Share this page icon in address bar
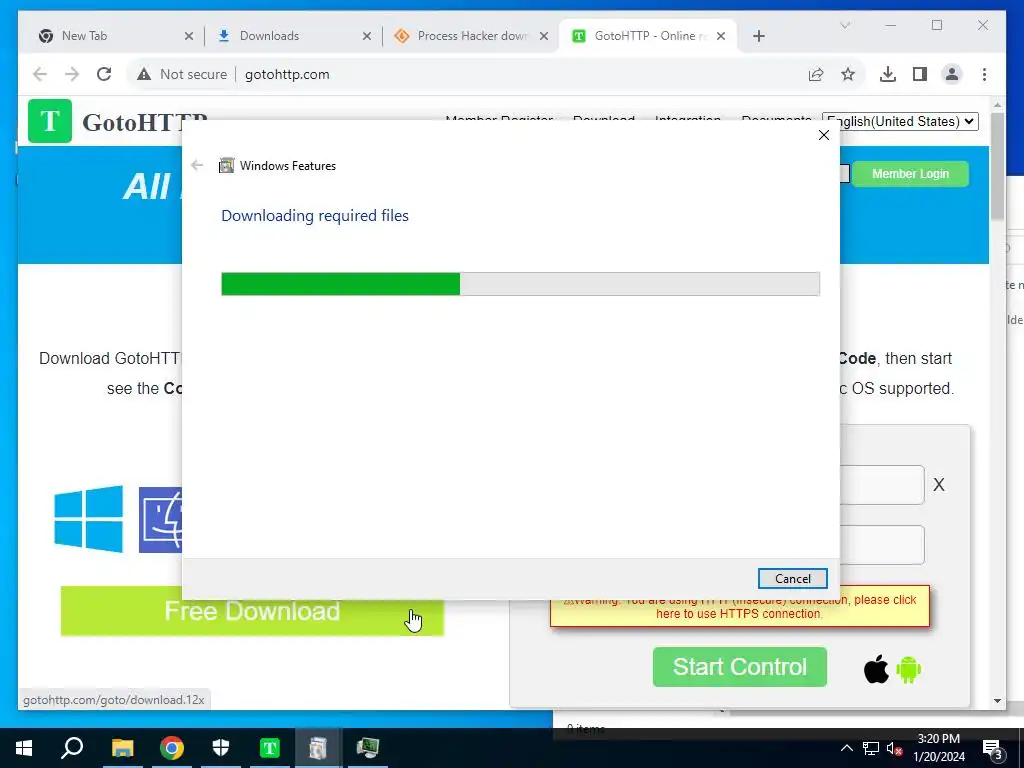This screenshot has height=768, width=1024. (816, 74)
